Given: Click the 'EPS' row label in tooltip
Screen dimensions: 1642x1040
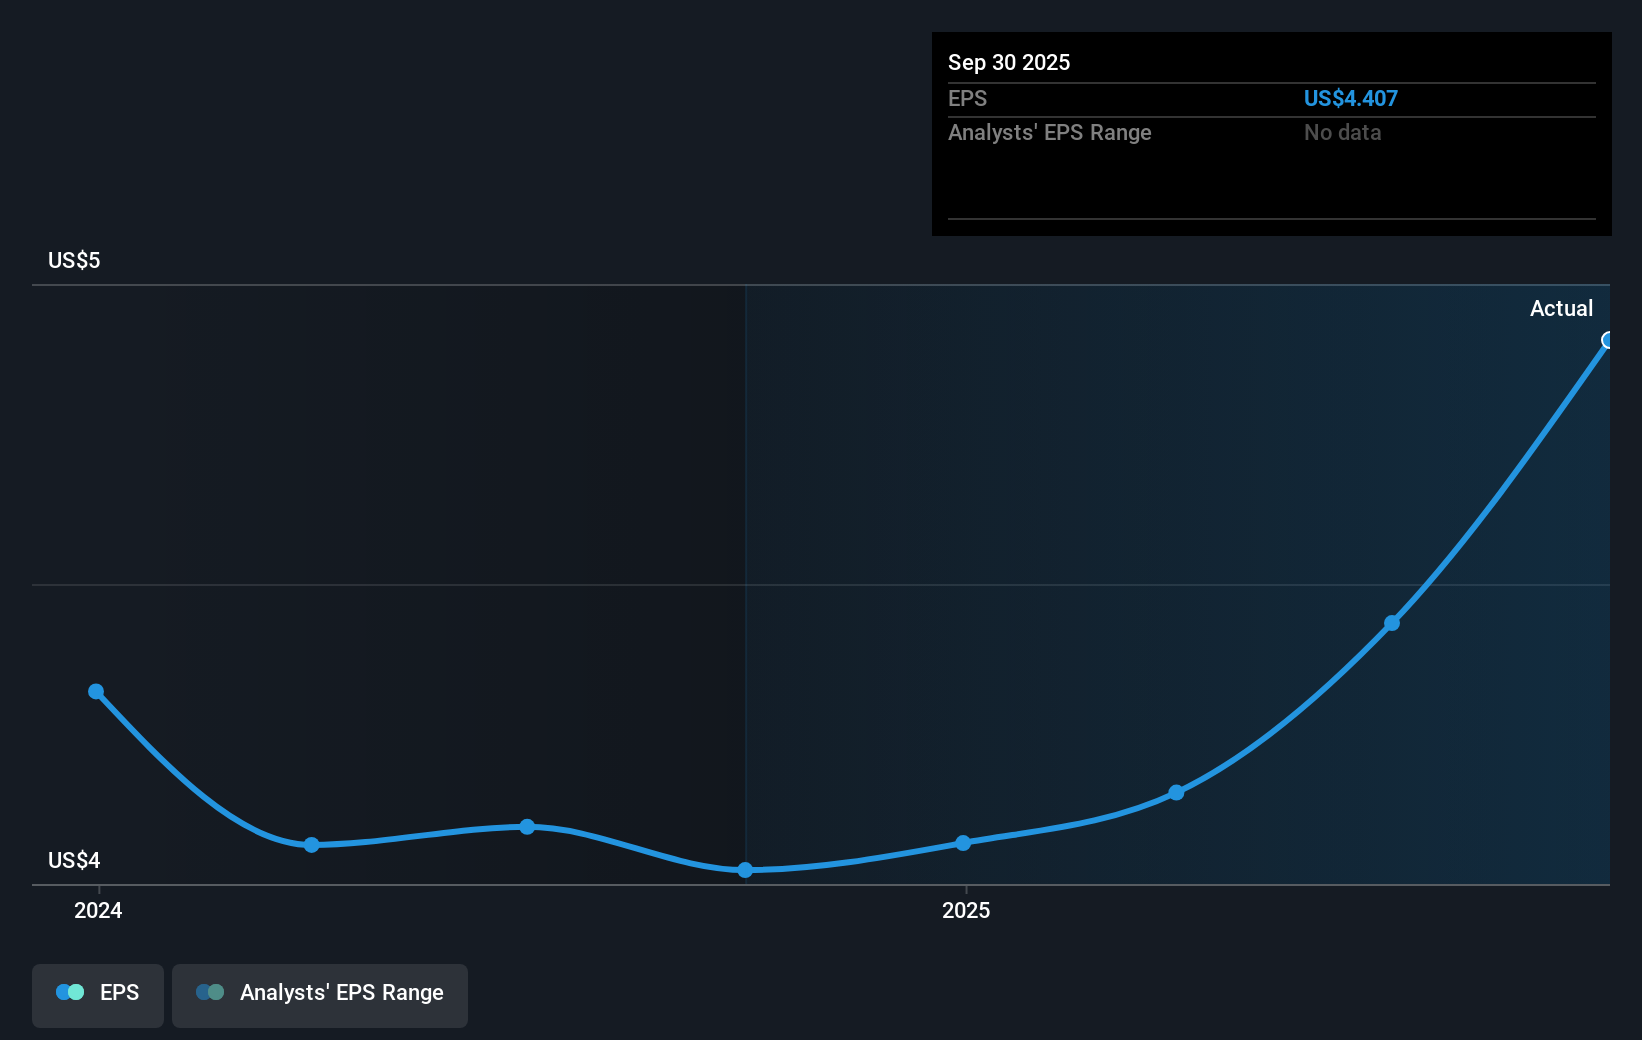Looking at the screenshot, I should click(x=967, y=98).
